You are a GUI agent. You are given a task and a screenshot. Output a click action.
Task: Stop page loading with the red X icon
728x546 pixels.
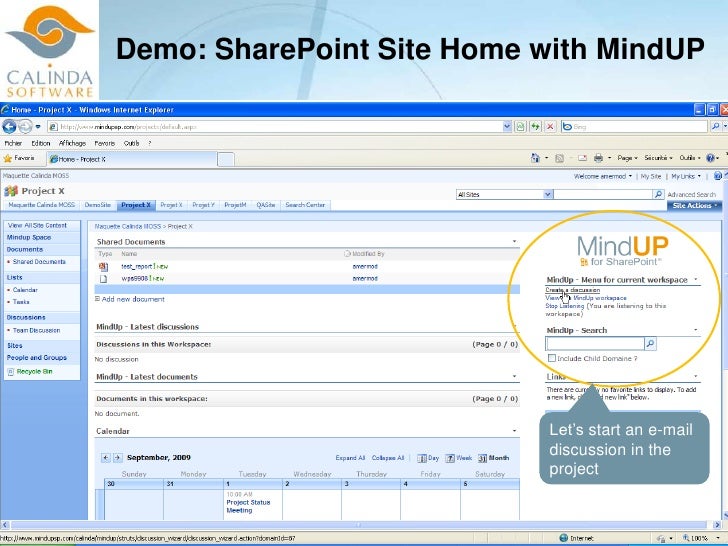click(x=551, y=126)
